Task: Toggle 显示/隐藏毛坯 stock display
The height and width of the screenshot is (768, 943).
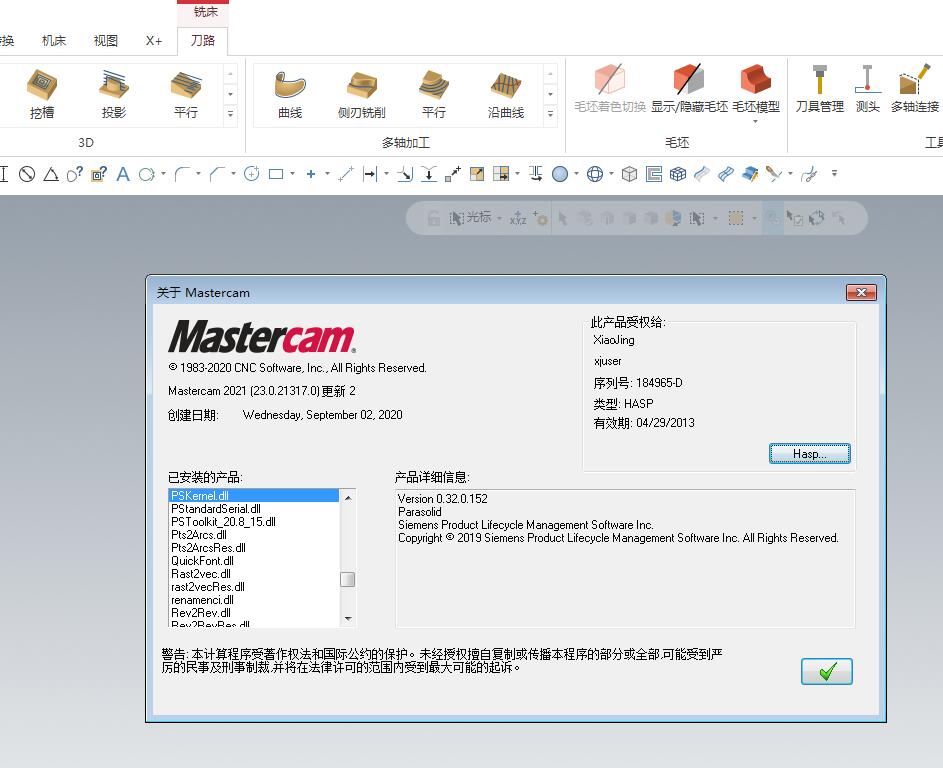Action: pyautogui.click(x=689, y=88)
